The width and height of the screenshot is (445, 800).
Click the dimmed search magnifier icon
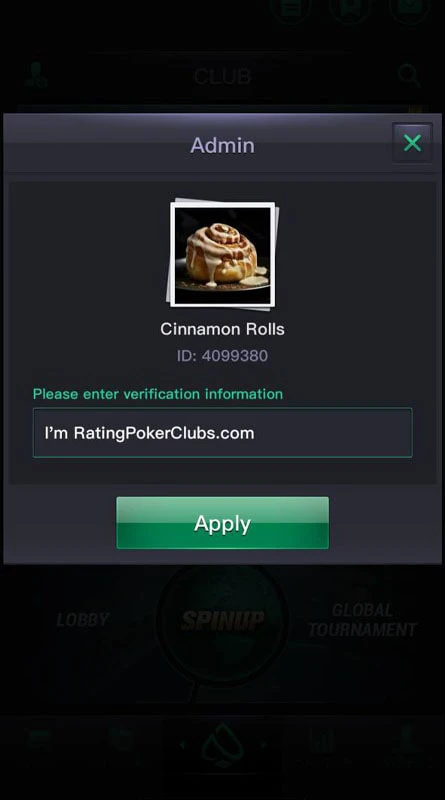[409, 77]
